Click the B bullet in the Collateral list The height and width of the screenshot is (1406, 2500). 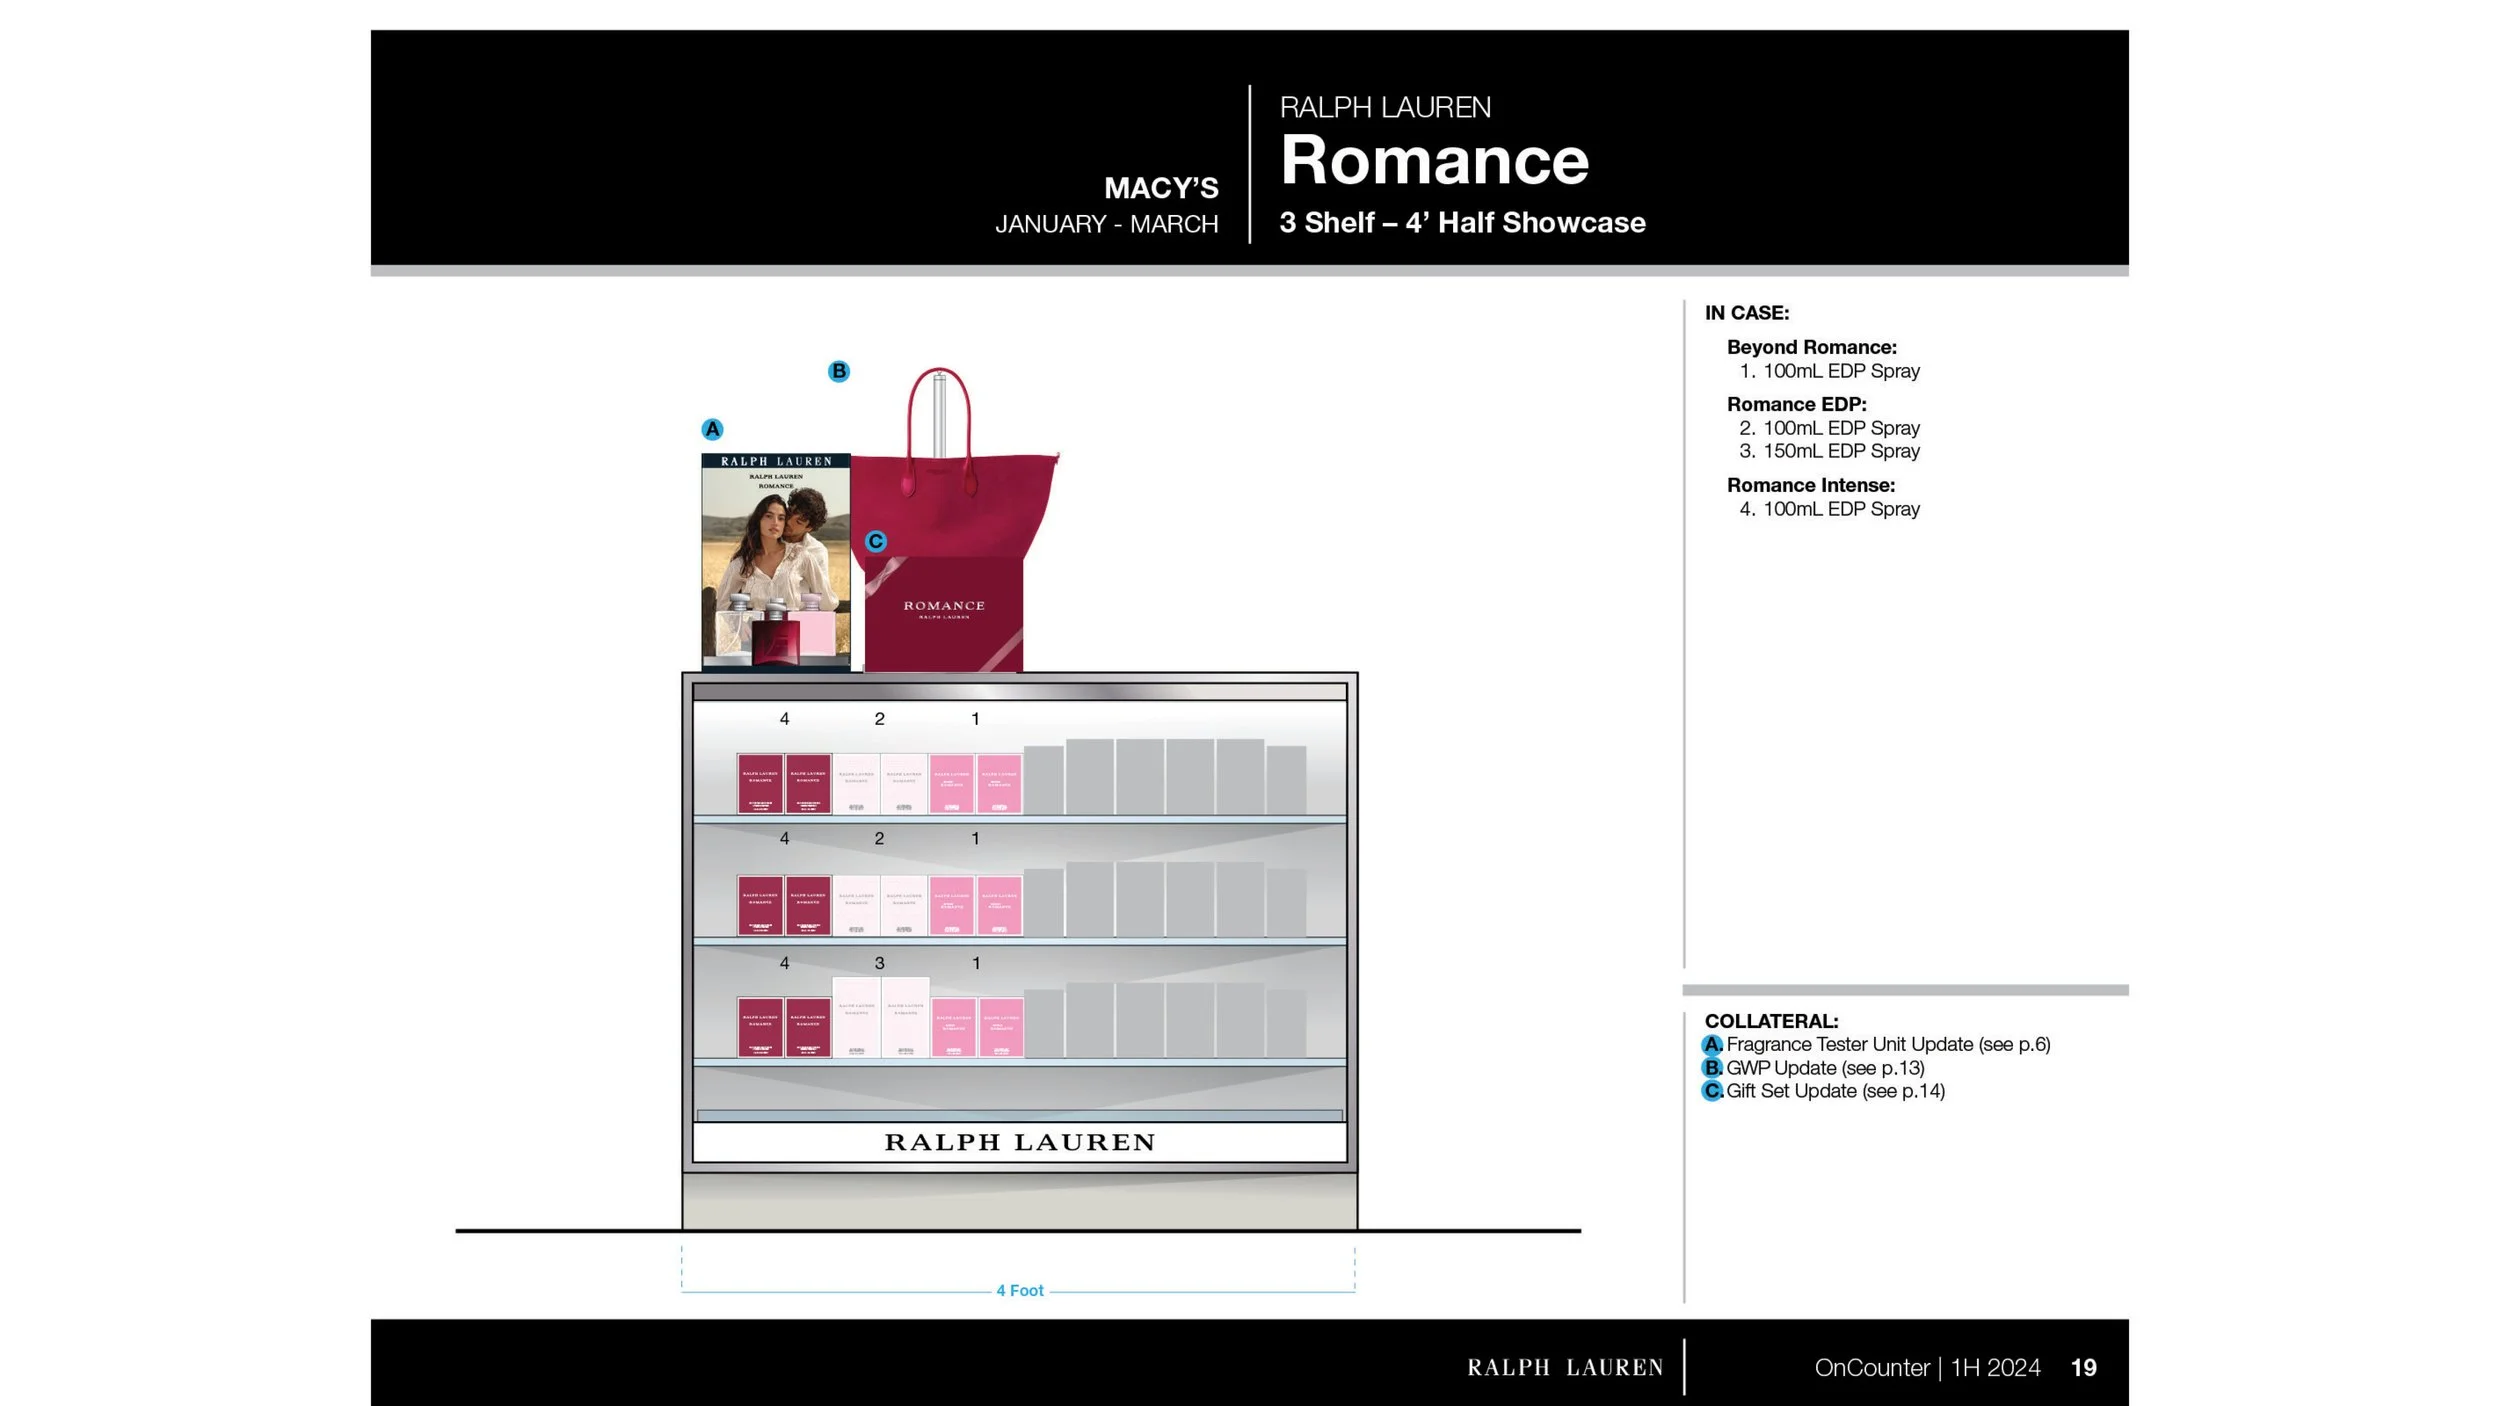(x=1712, y=1067)
